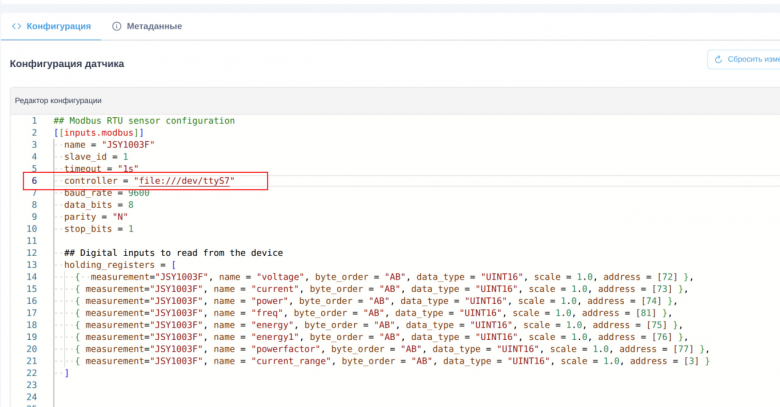
Task: Click line number 1 in the gutter
Action: point(34,121)
